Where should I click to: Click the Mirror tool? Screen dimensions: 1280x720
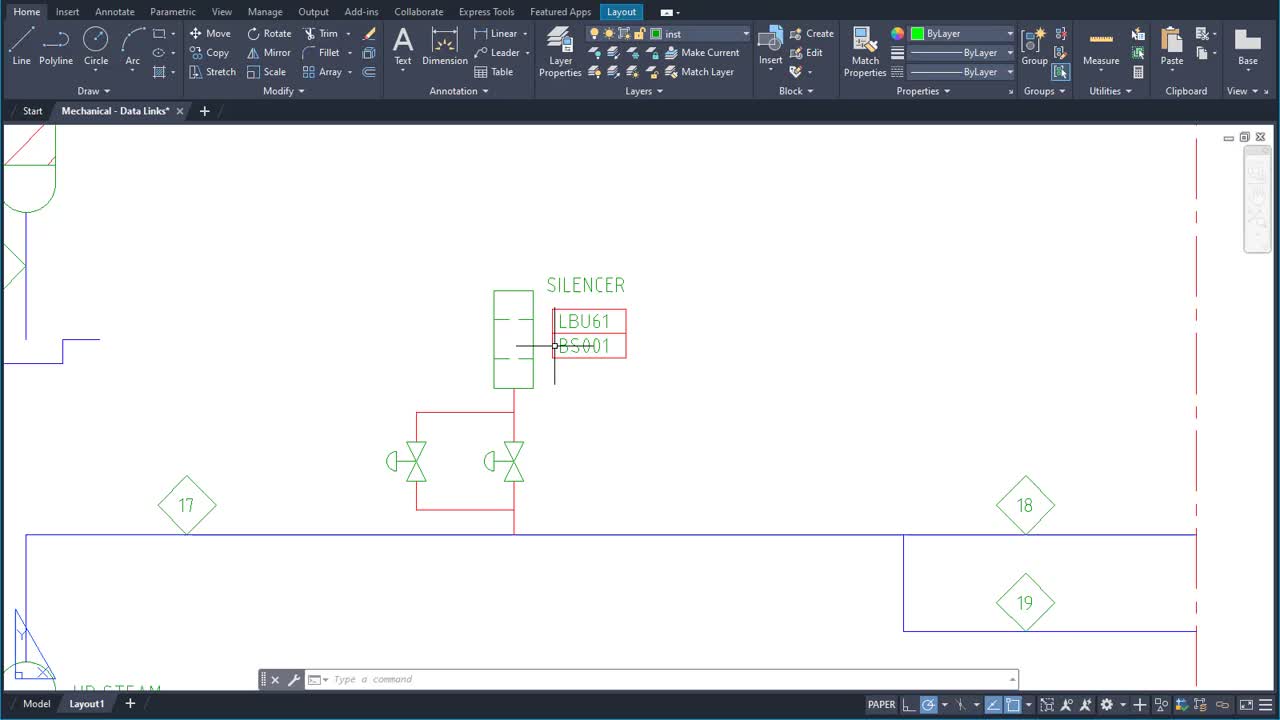[269, 52]
